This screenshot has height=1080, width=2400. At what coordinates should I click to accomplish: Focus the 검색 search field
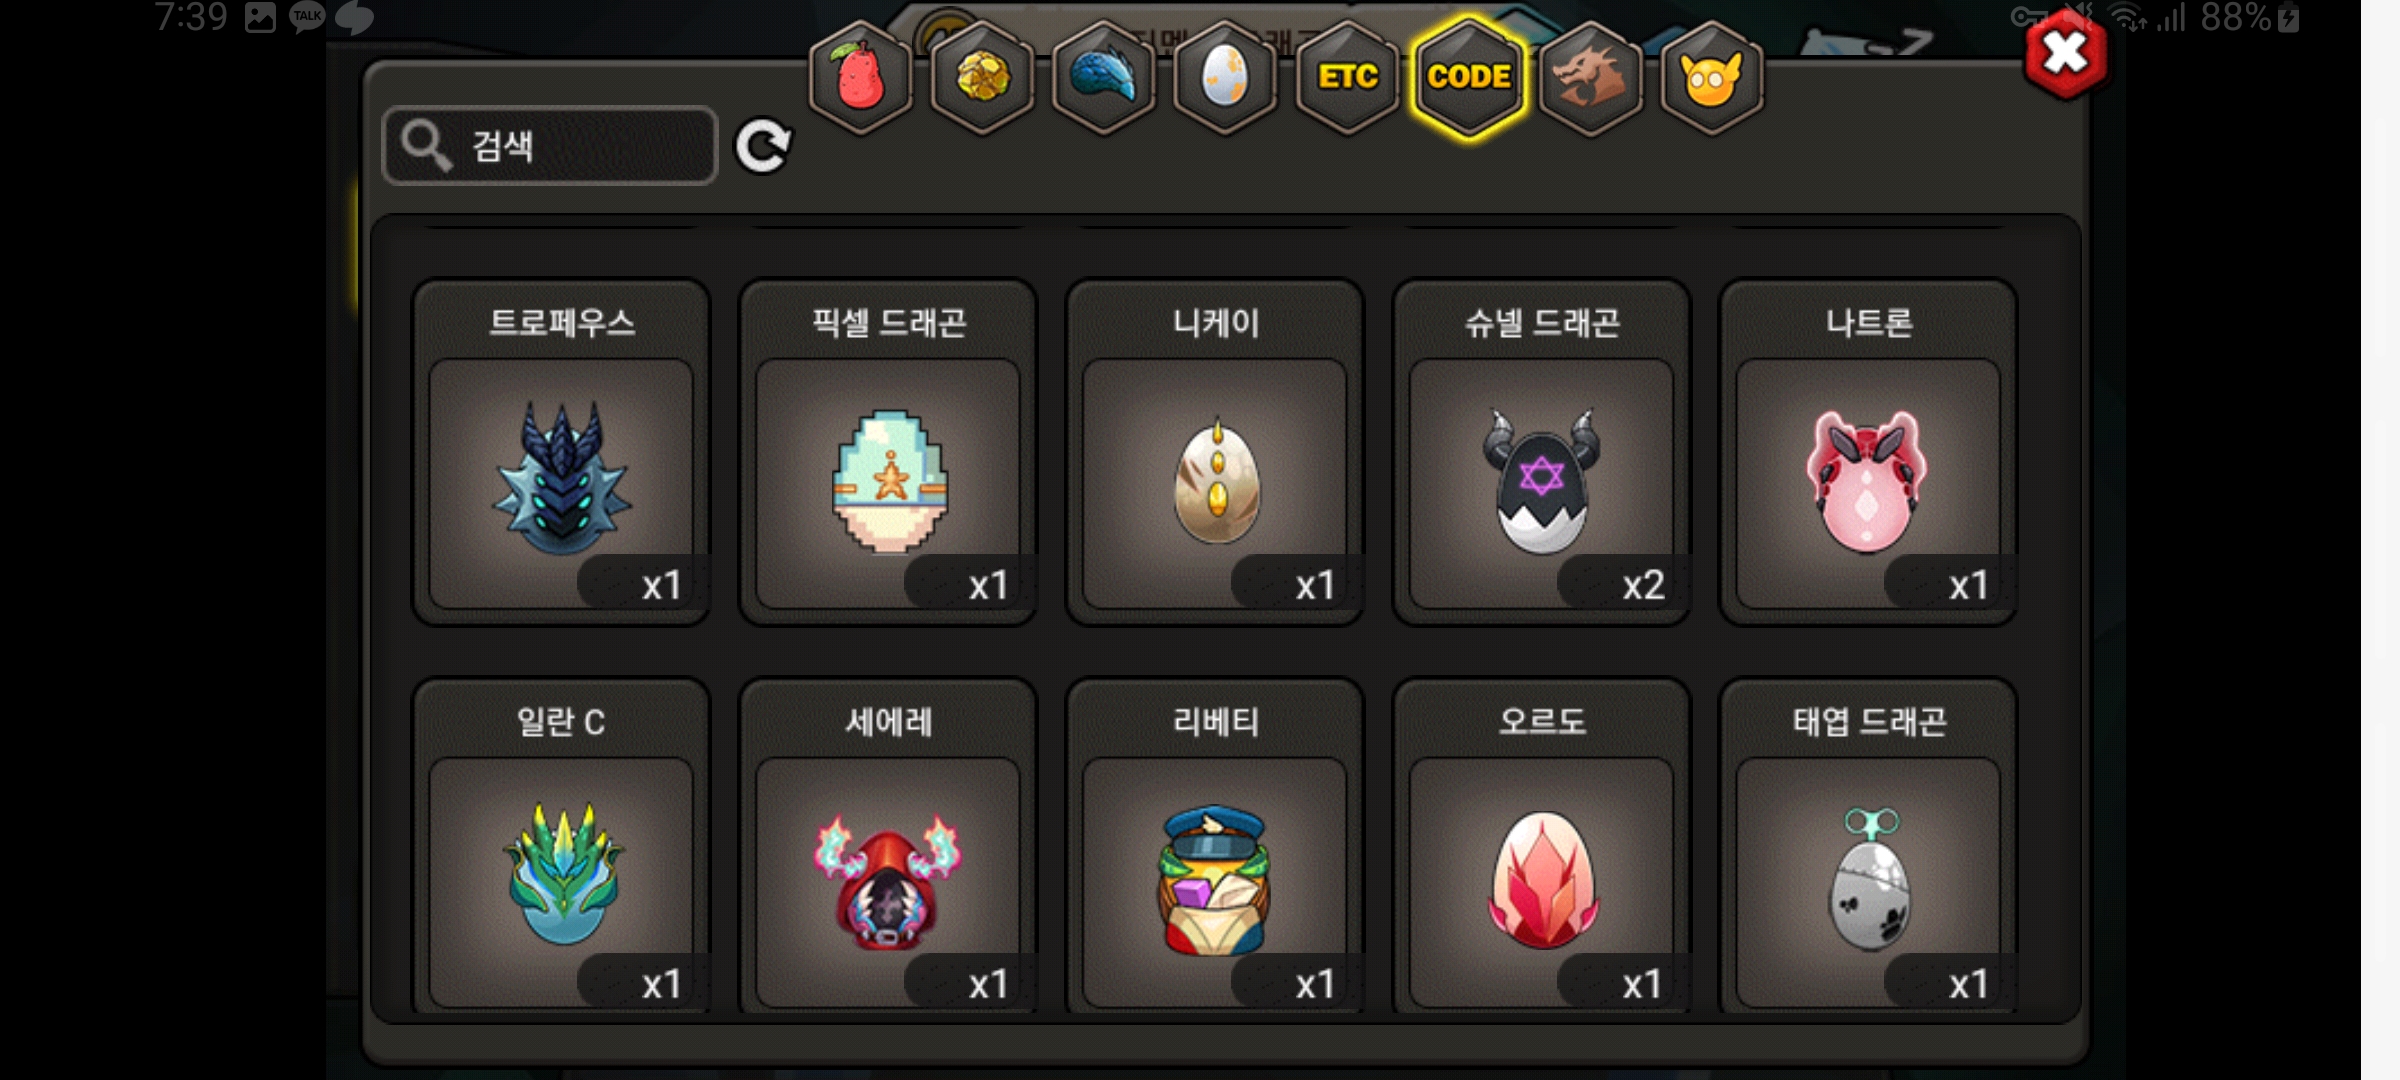coord(550,146)
